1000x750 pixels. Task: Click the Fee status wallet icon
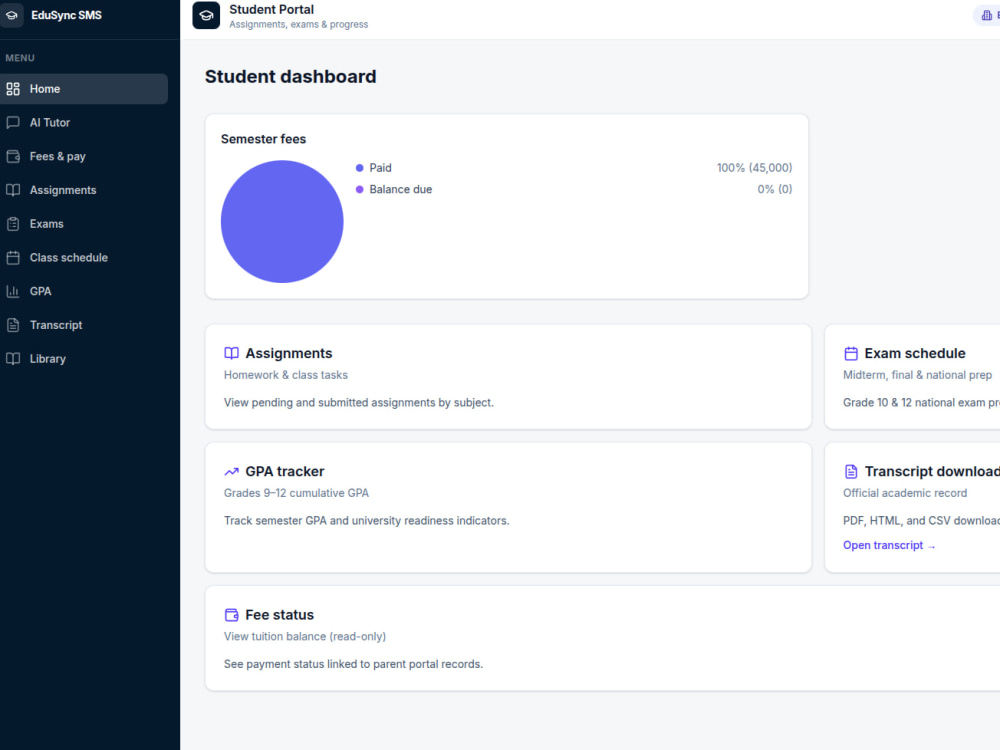(232, 615)
